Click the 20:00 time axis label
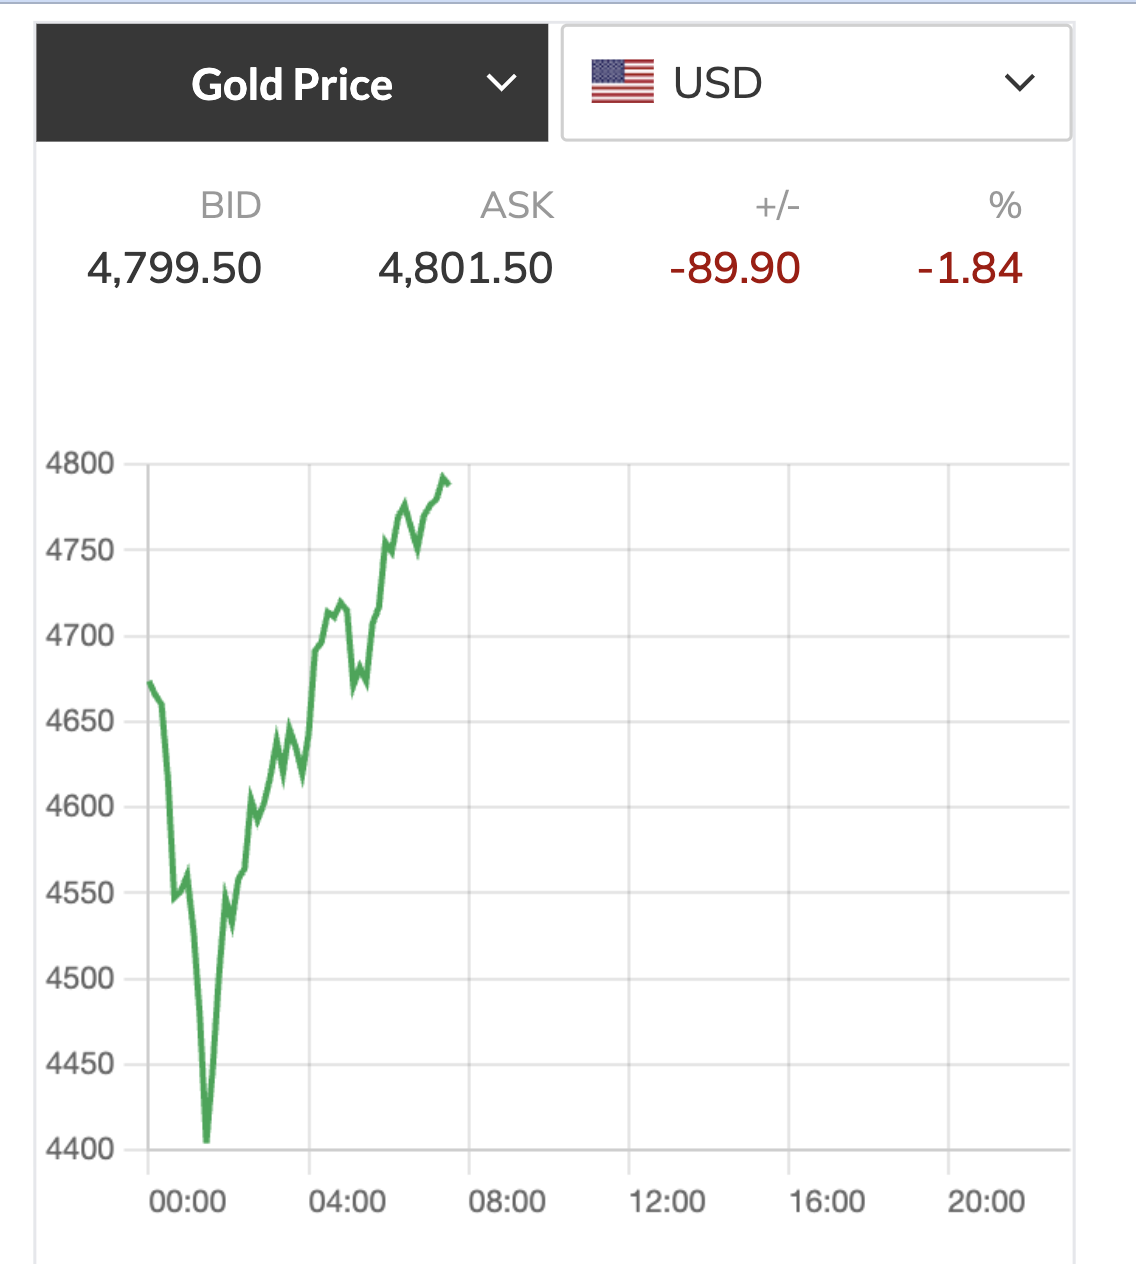Screen dimensions: 1136x1264 pyautogui.click(x=986, y=1201)
